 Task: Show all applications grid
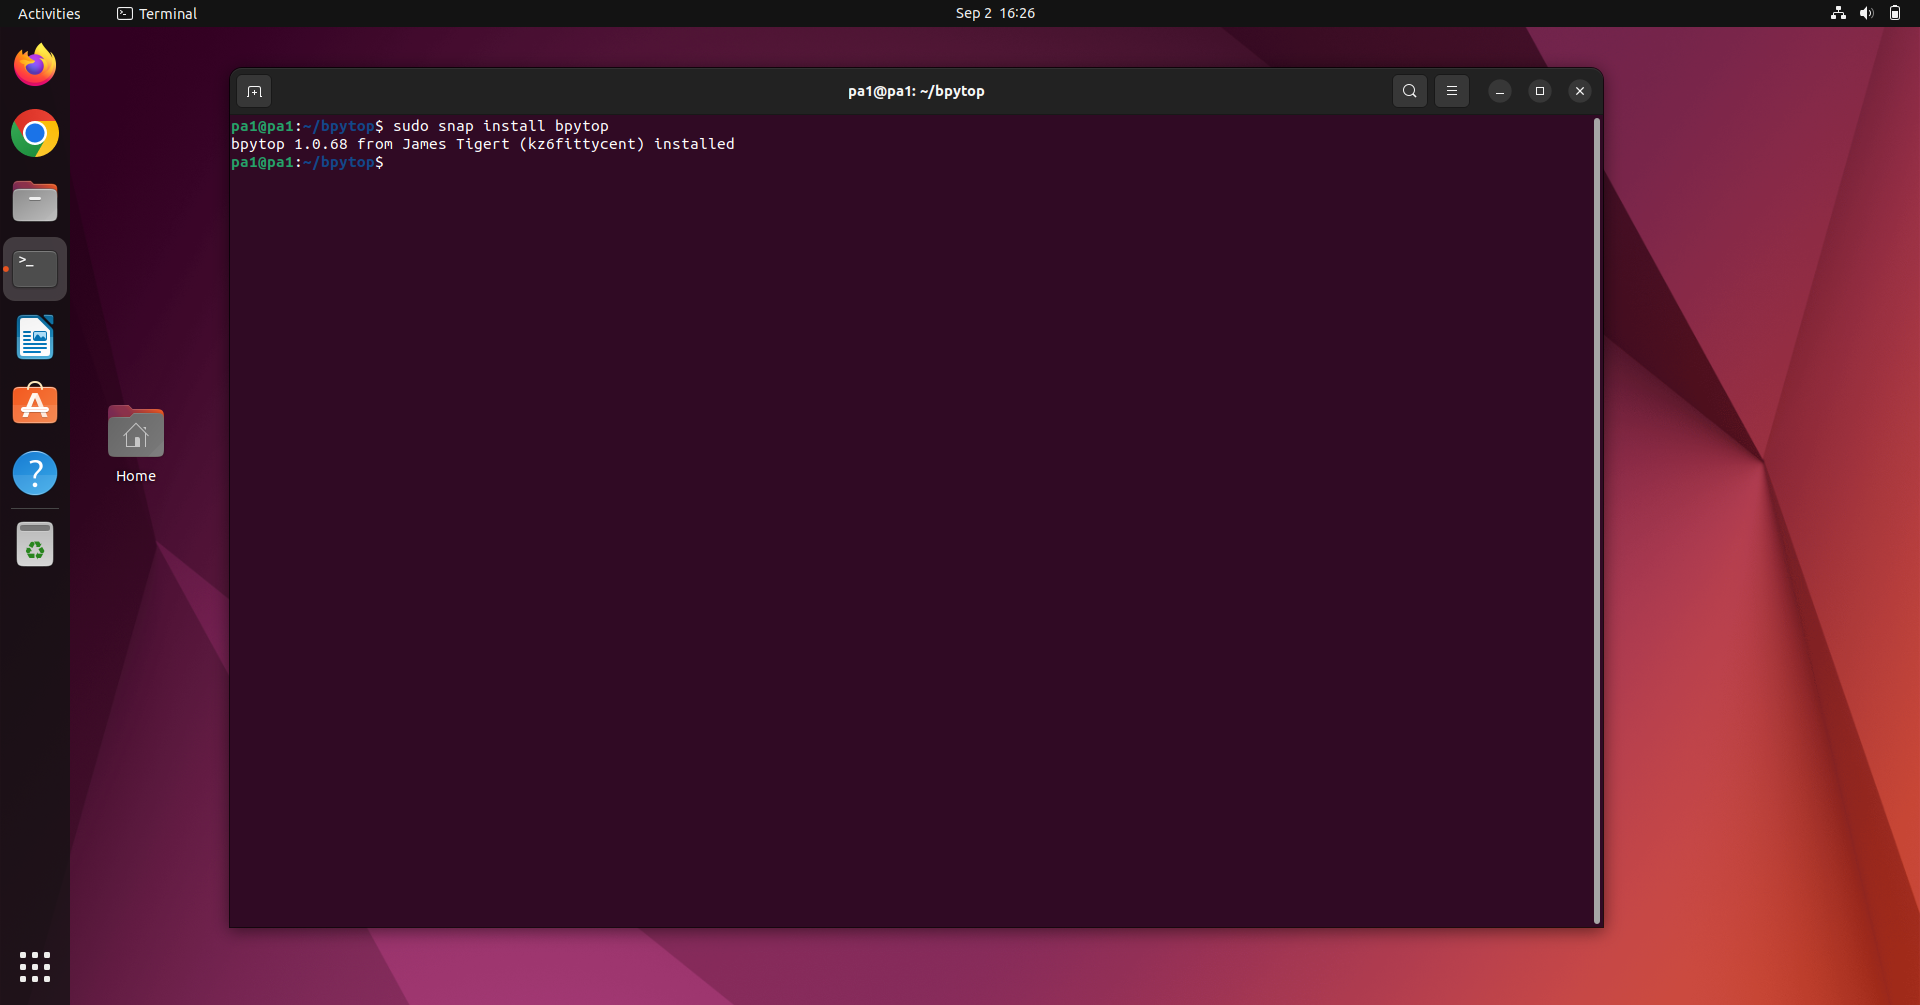[x=34, y=967]
